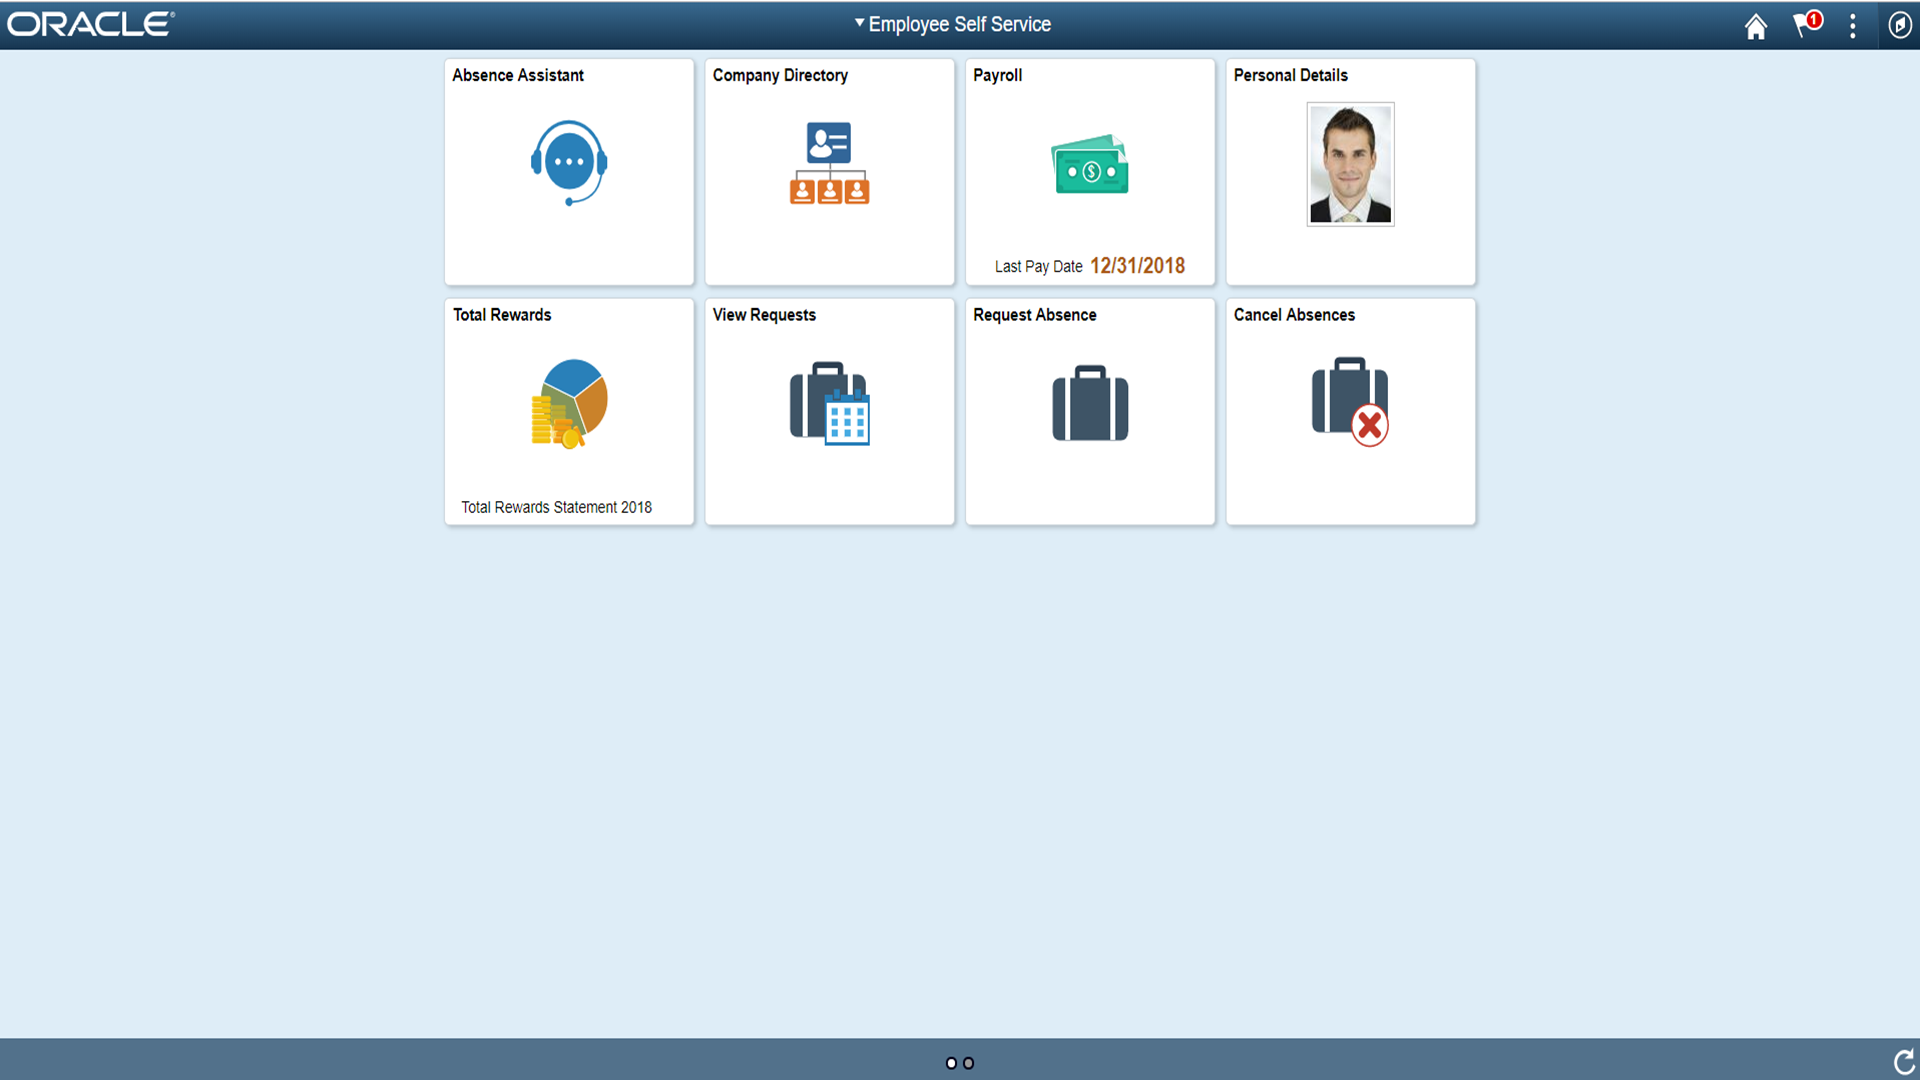Expand the Employee Self Service homepage dropdown
Viewport: 1920px width, 1080px height.
[857, 23]
